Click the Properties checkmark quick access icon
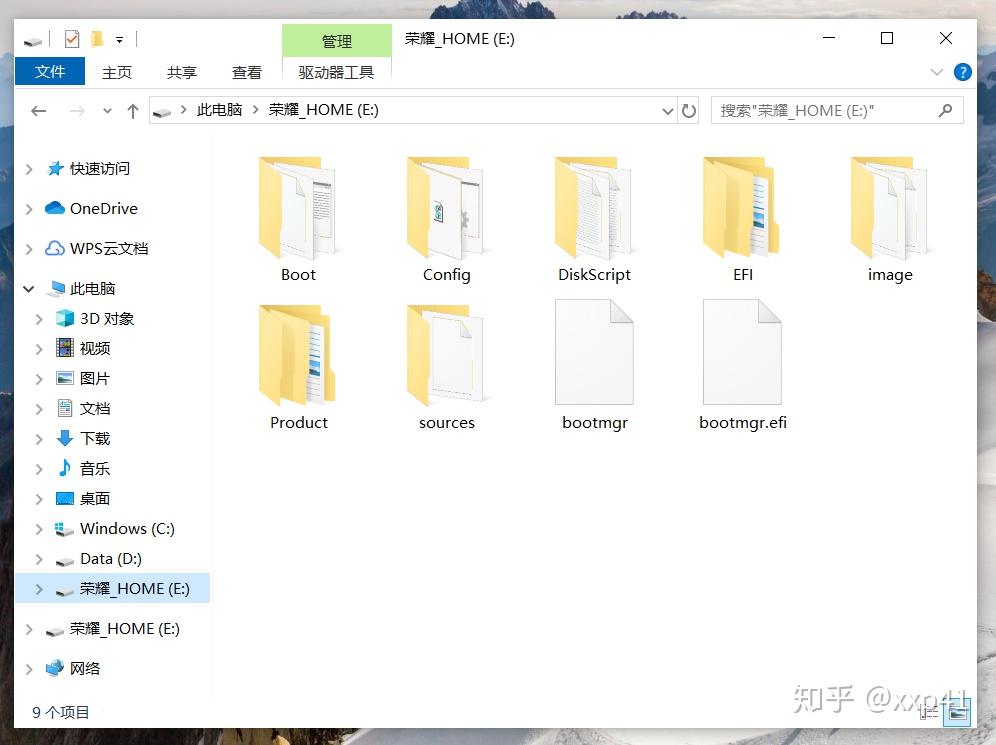The width and height of the screenshot is (996, 745). coord(72,39)
